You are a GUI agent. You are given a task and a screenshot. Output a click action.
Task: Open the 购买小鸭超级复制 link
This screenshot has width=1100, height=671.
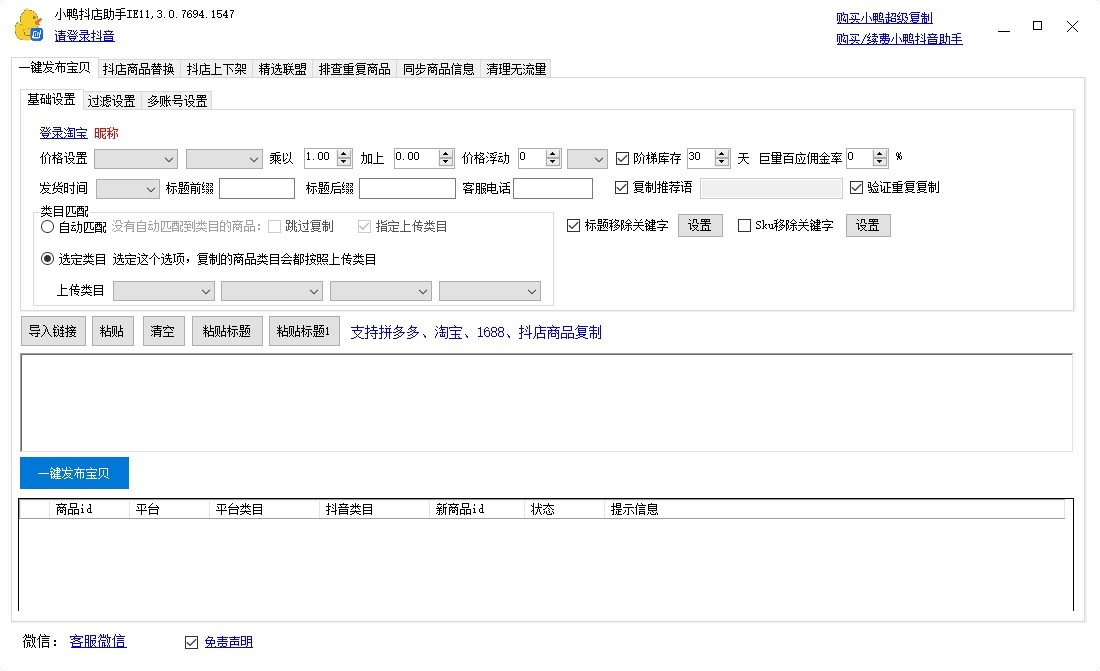pos(884,18)
